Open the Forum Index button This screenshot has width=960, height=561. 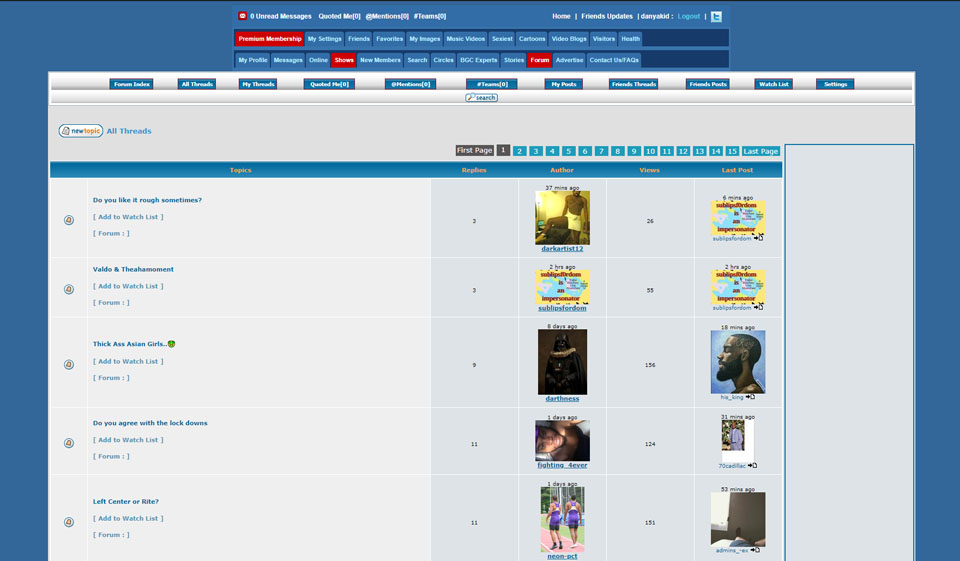(131, 84)
